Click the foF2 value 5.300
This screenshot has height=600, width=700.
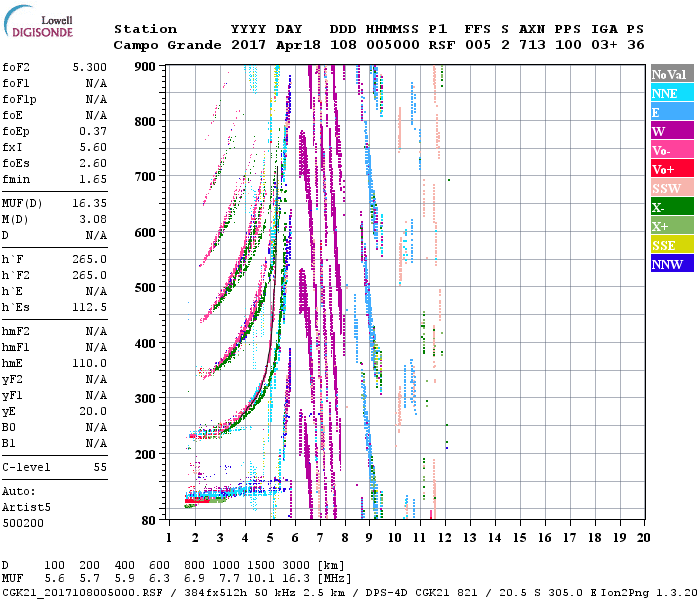pos(90,67)
